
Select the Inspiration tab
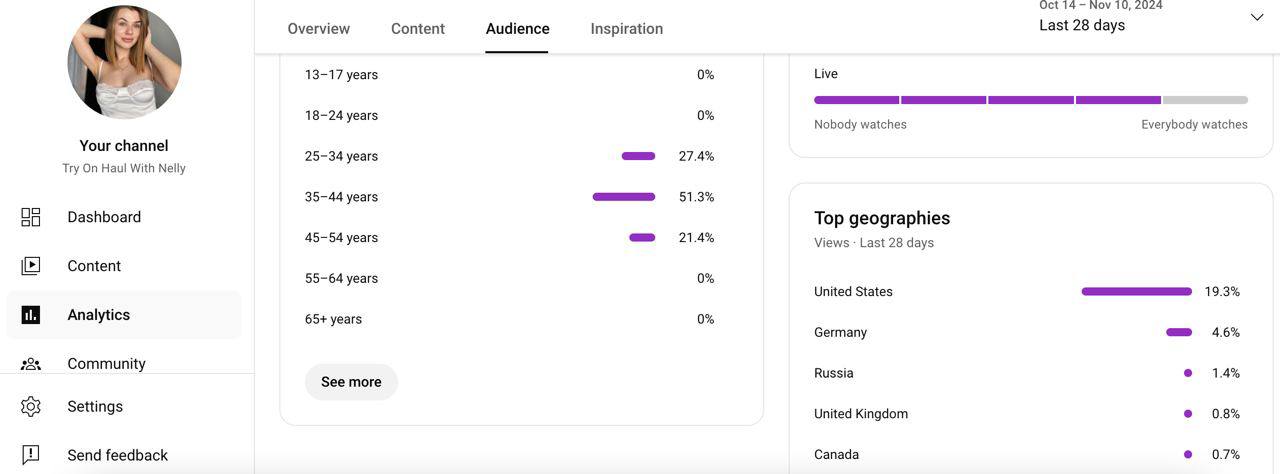coord(627,29)
